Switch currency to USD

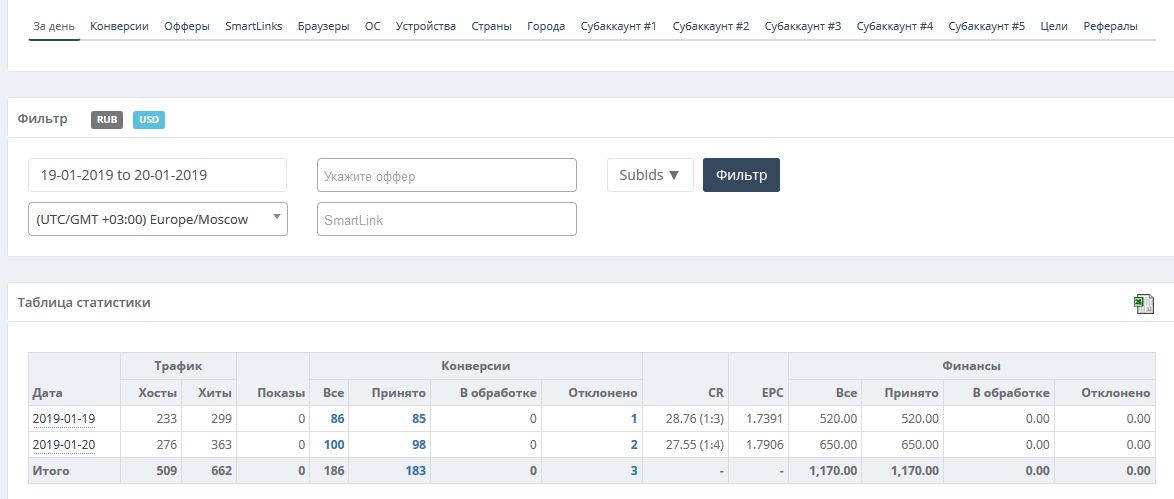click(x=149, y=120)
